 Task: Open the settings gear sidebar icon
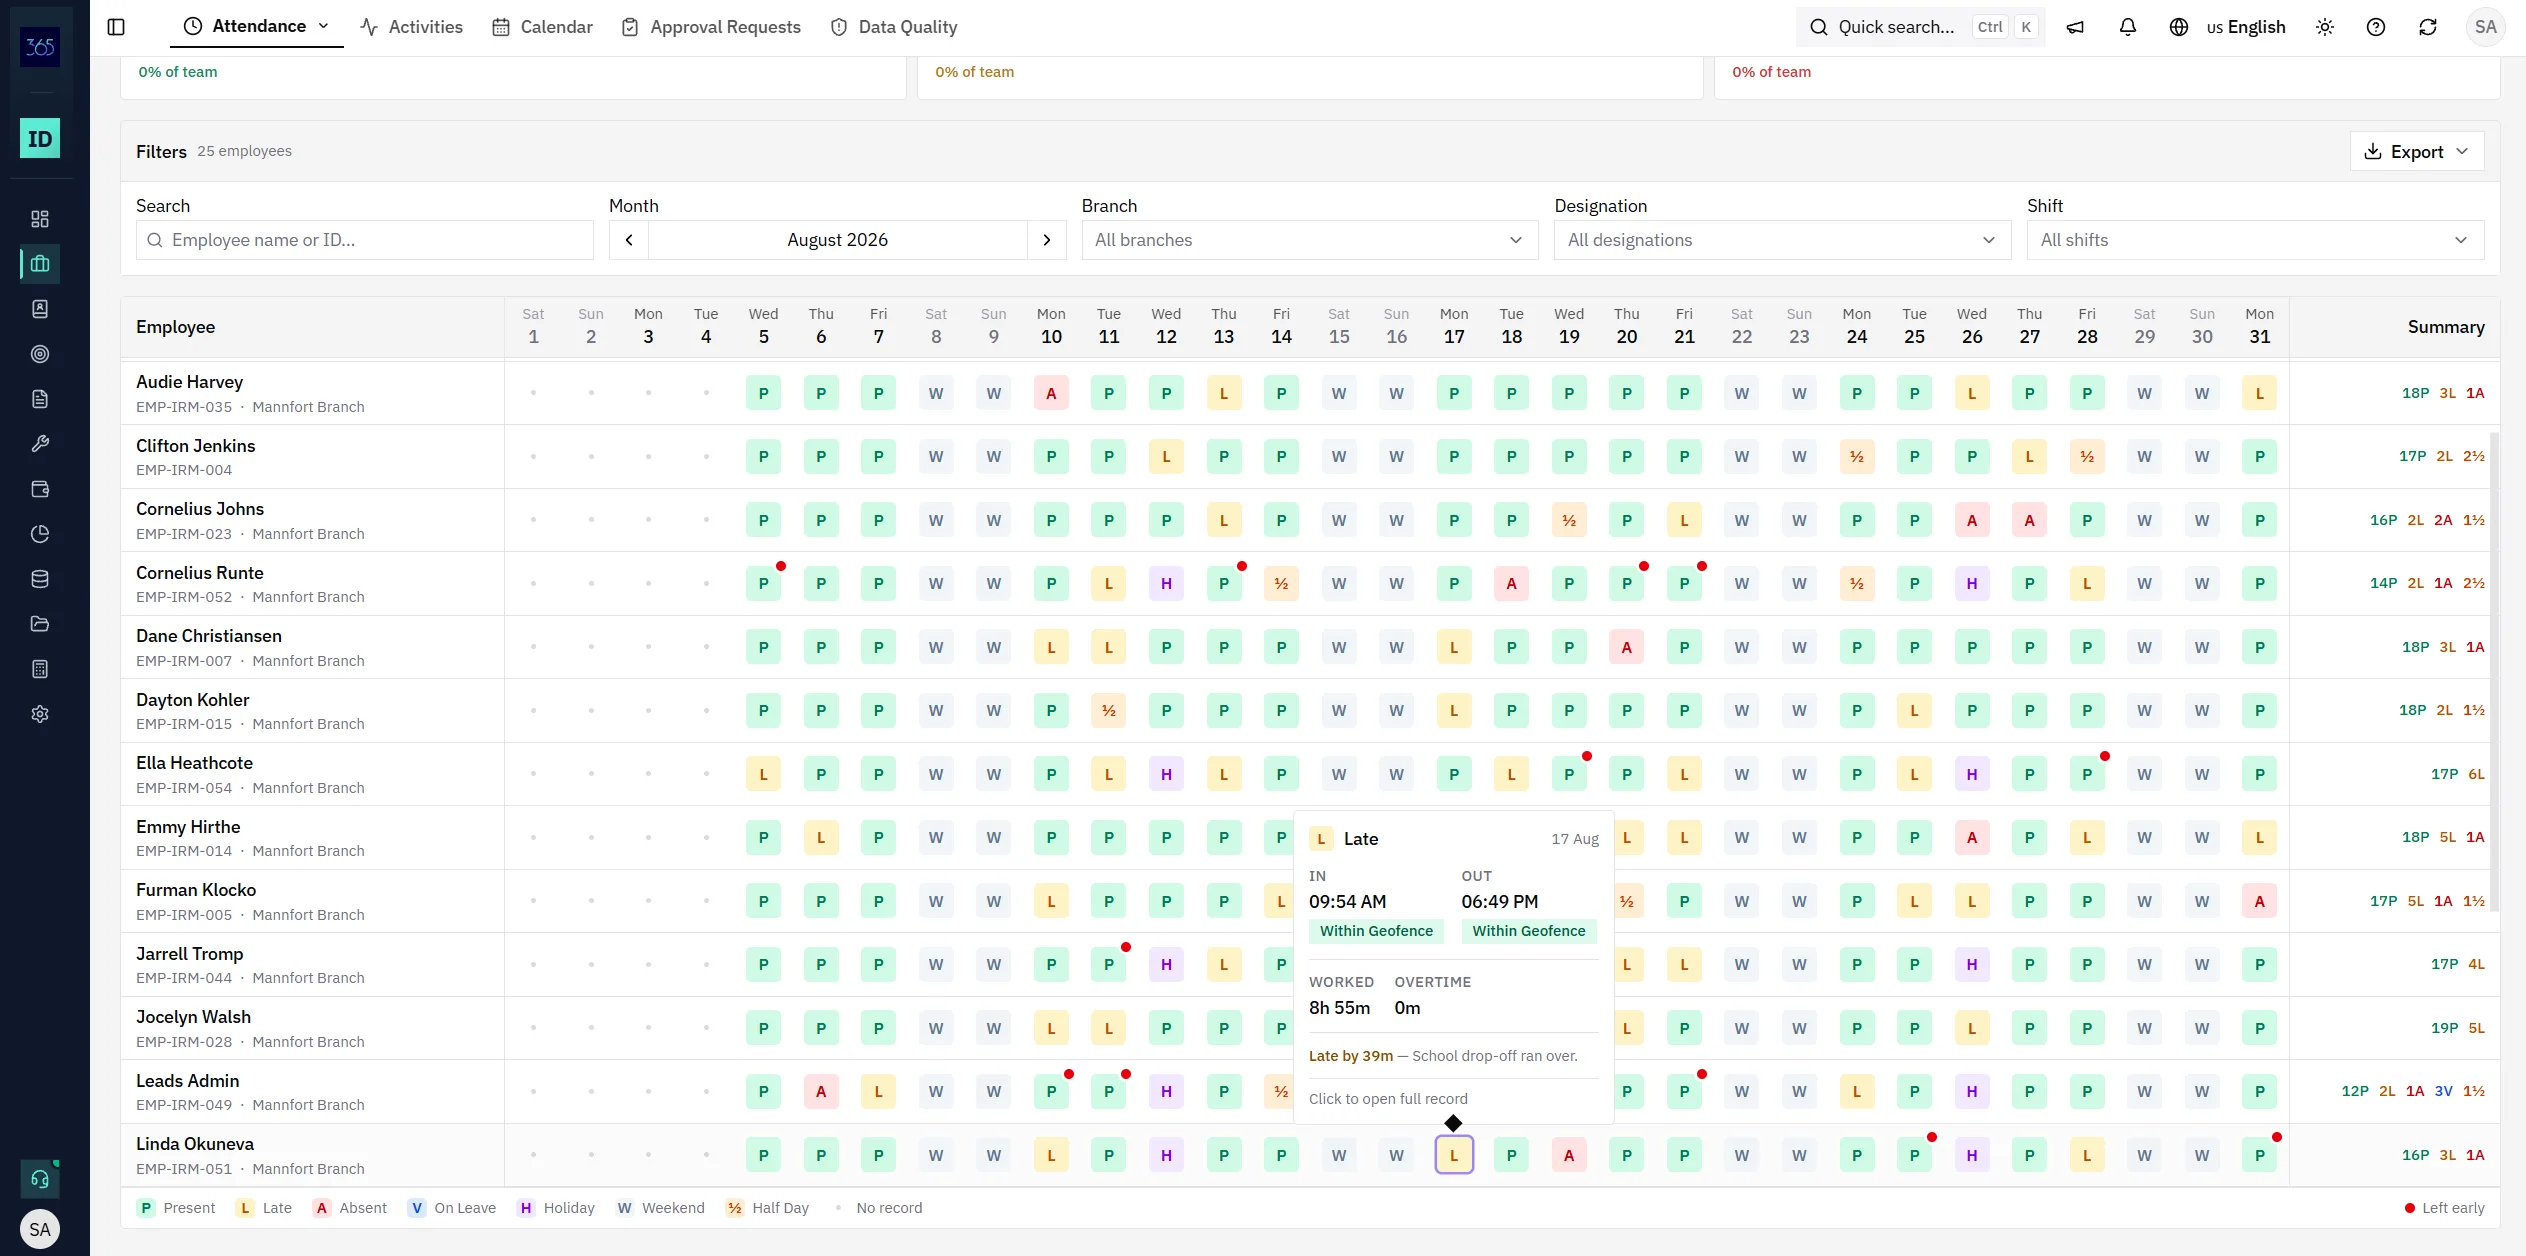coord(40,714)
